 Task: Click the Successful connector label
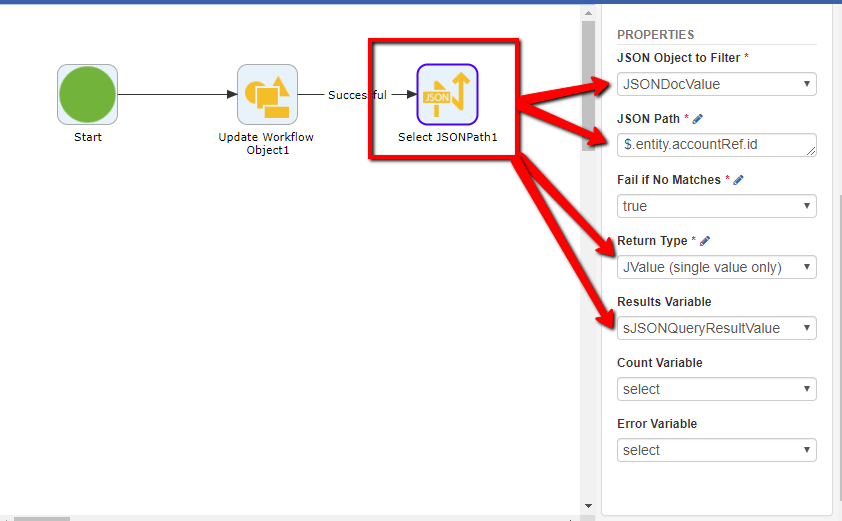click(357, 95)
